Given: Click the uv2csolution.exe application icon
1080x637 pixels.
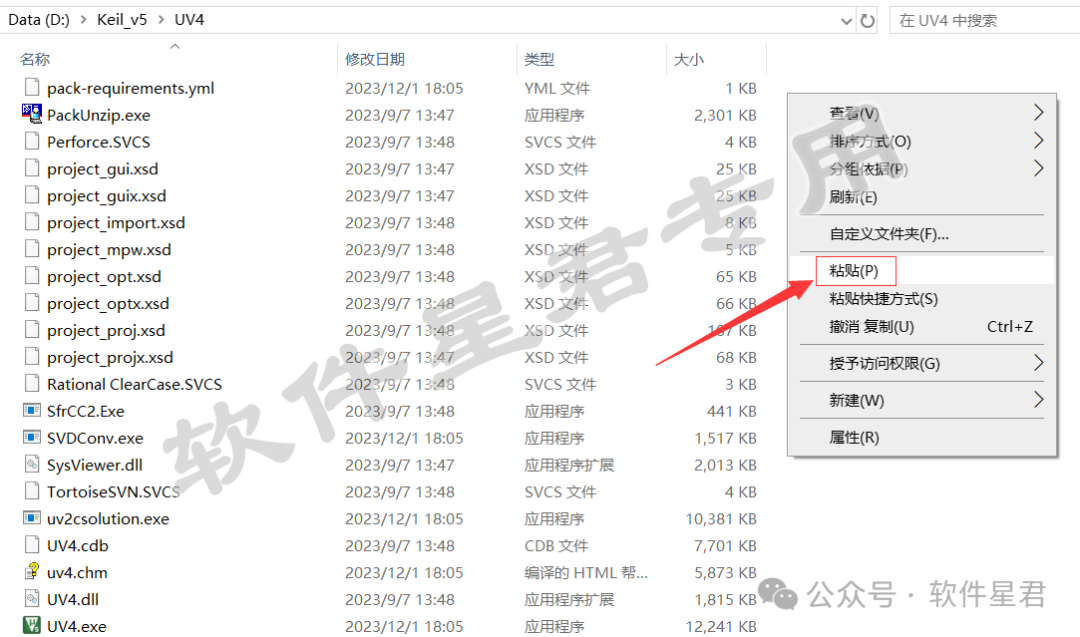Looking at the screenshot, I should [32, 518].
